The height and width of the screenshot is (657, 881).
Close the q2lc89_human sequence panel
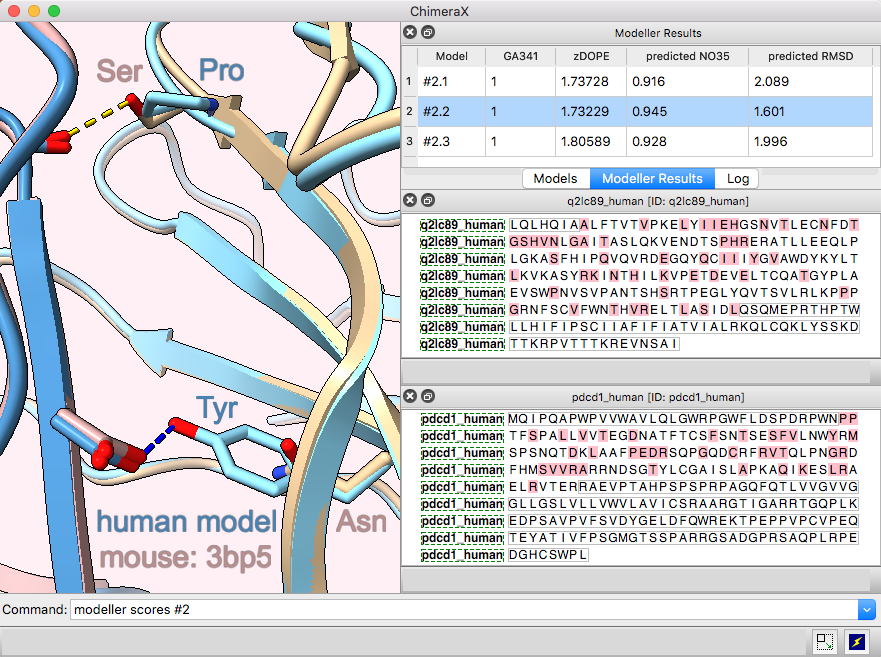tap(410, 201)
